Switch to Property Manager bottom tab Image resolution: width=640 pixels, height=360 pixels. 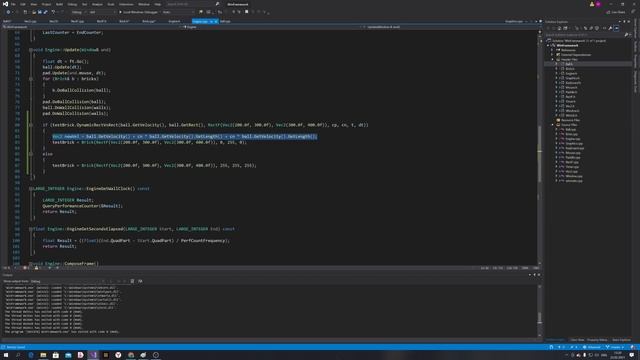[x=598, y=340]
